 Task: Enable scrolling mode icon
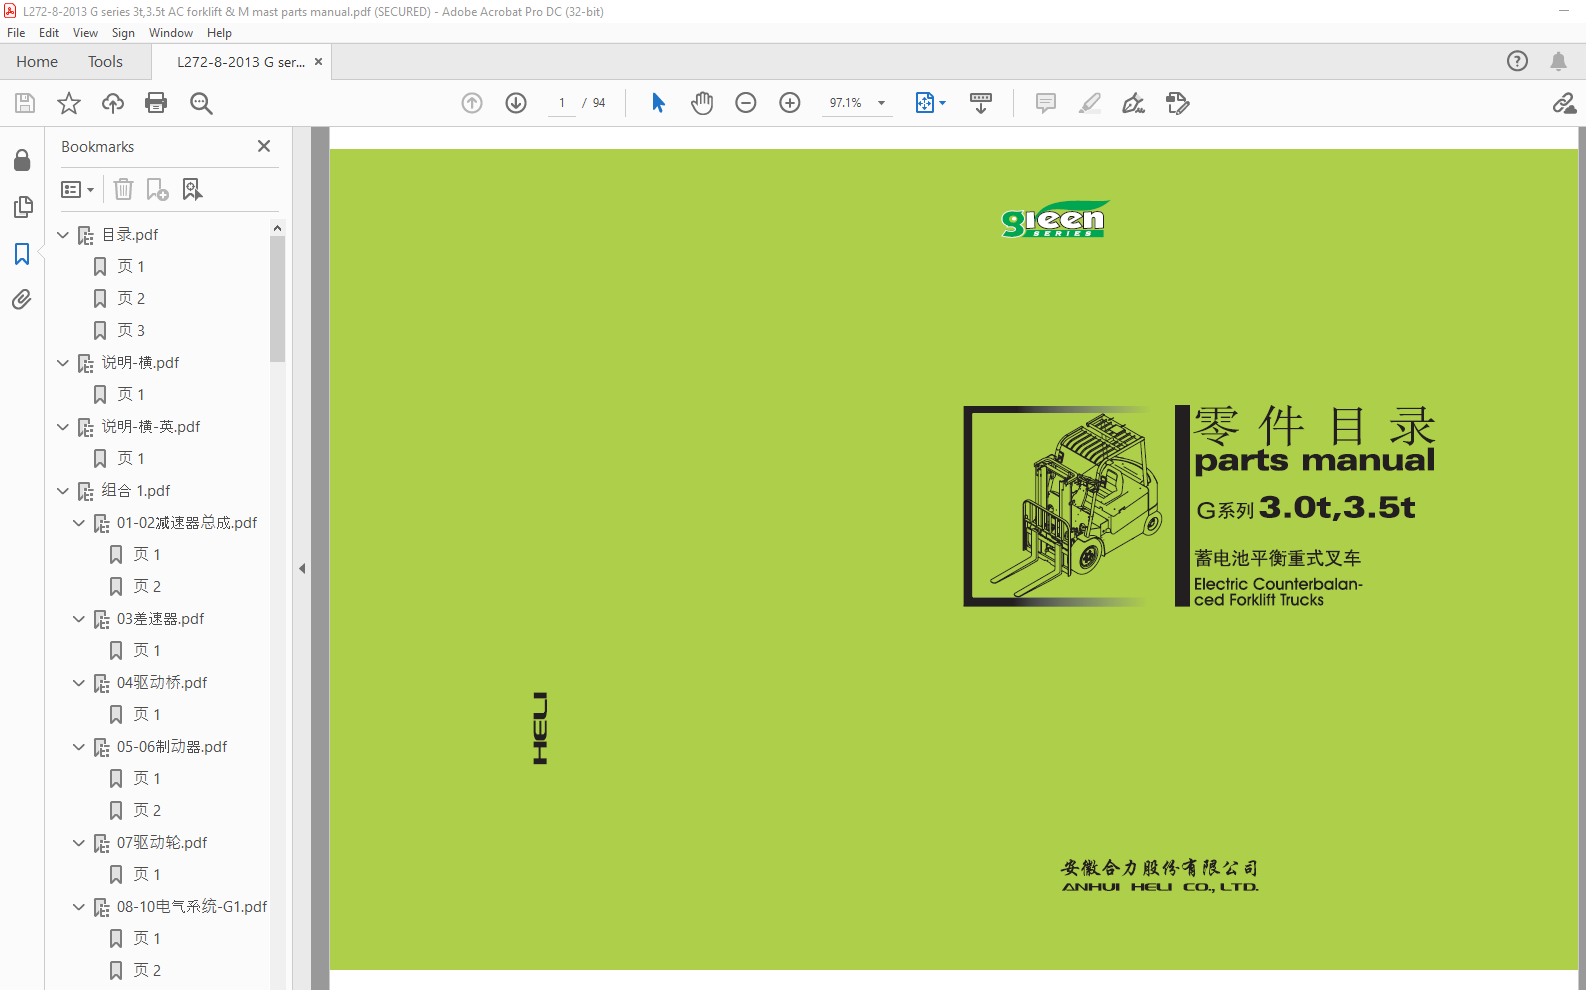click(981, 103)
